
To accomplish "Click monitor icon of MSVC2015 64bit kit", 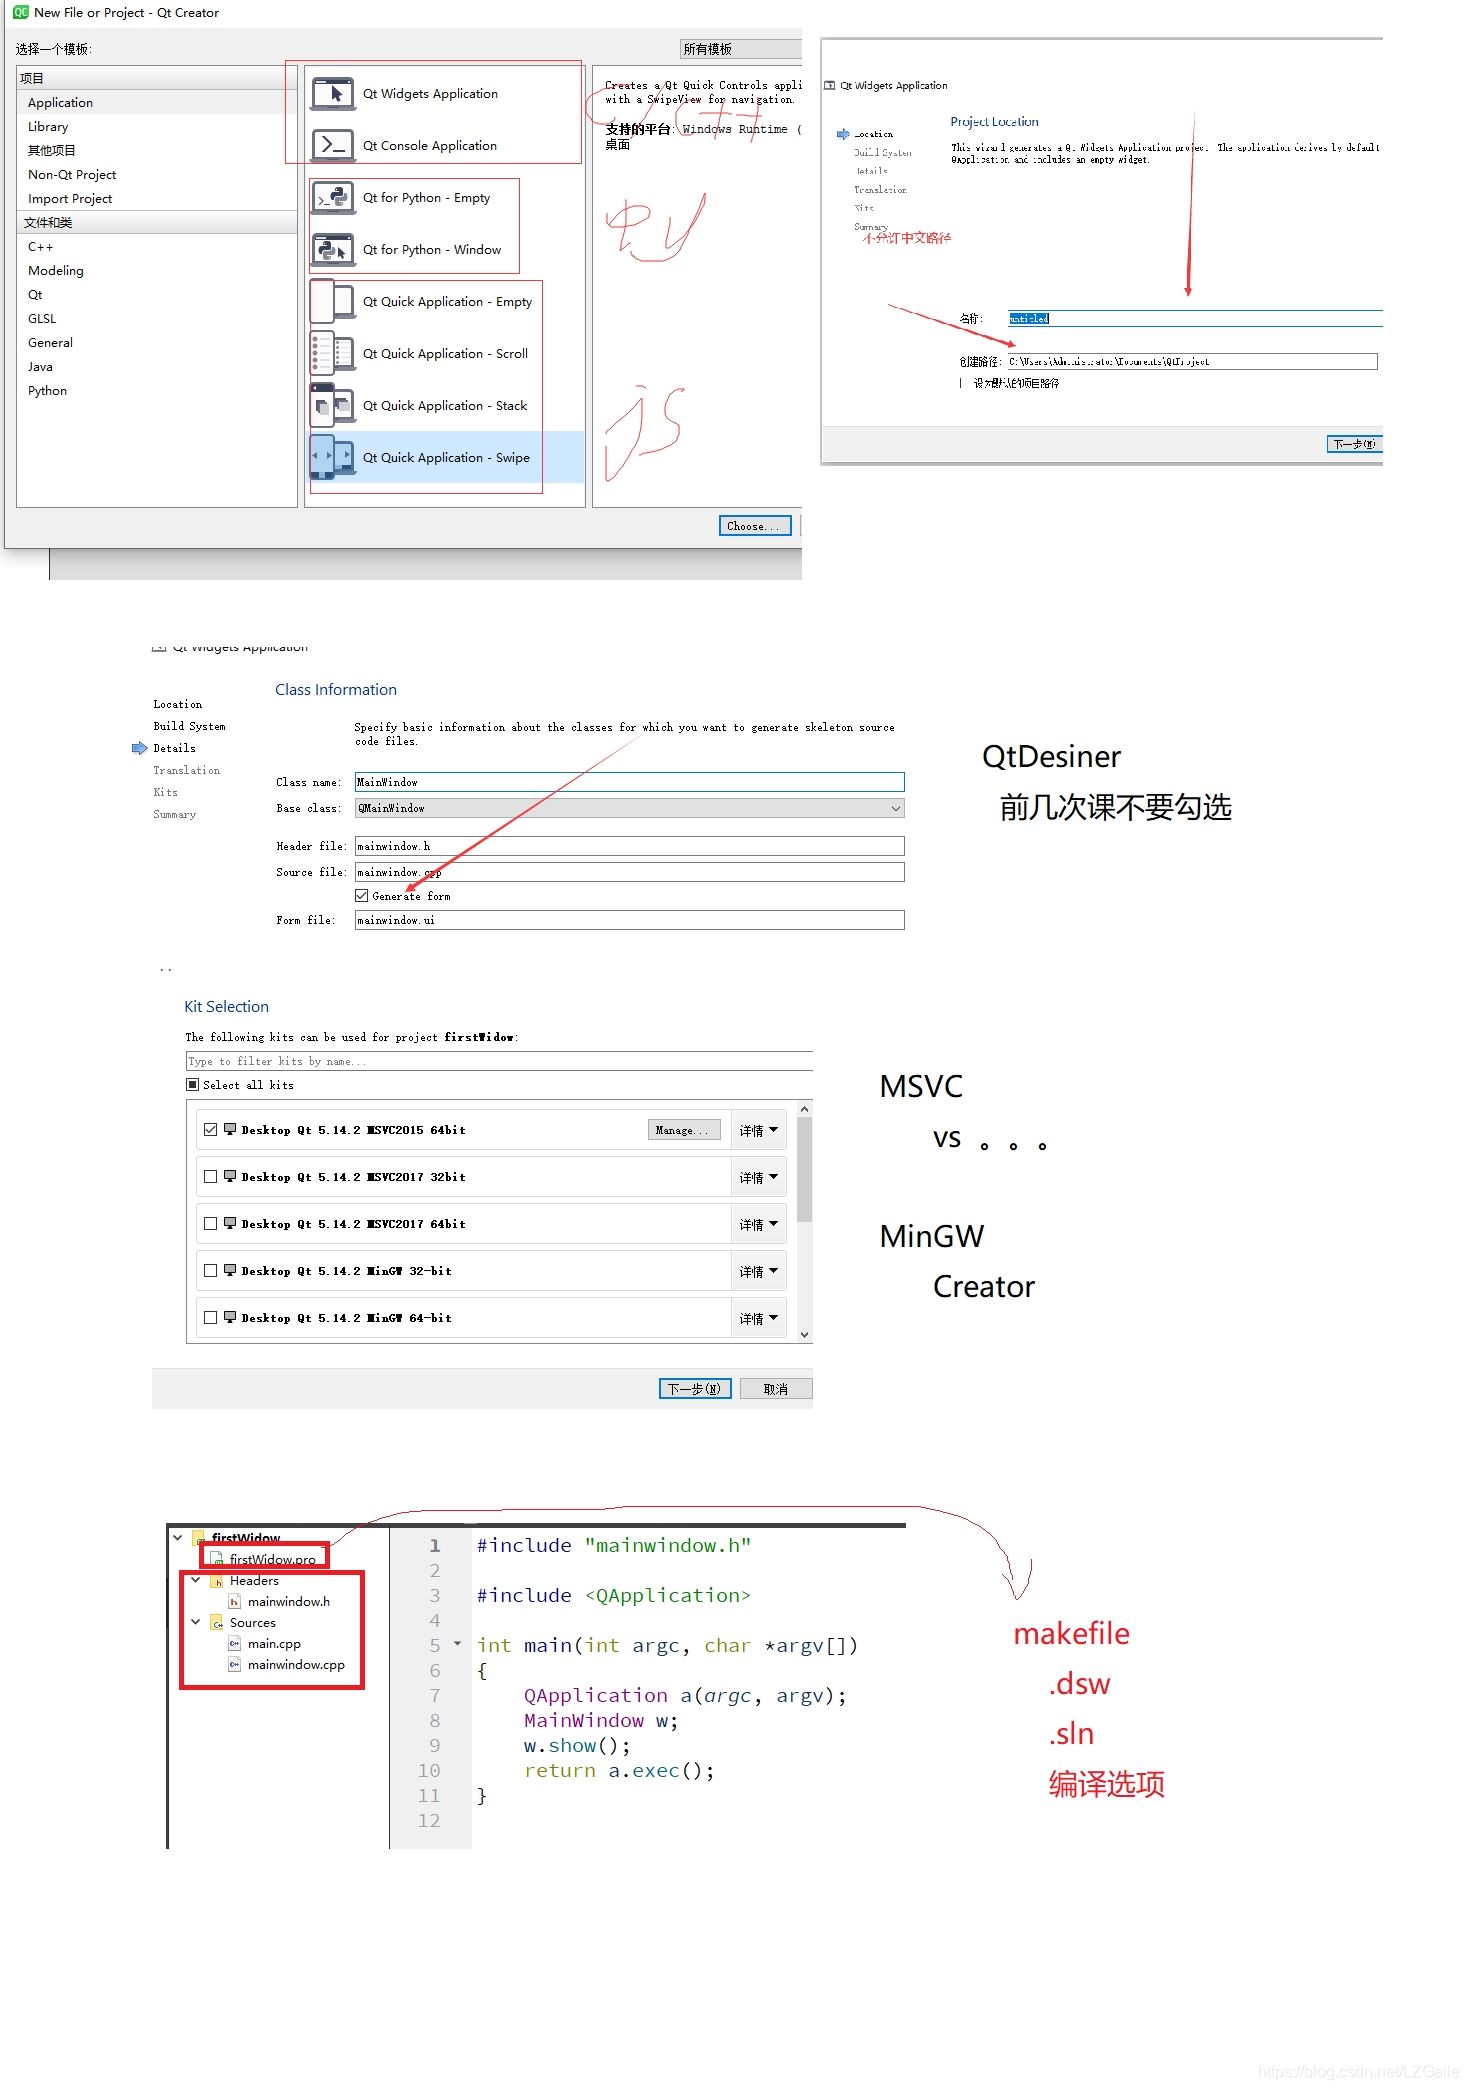I will (230, 1129).
